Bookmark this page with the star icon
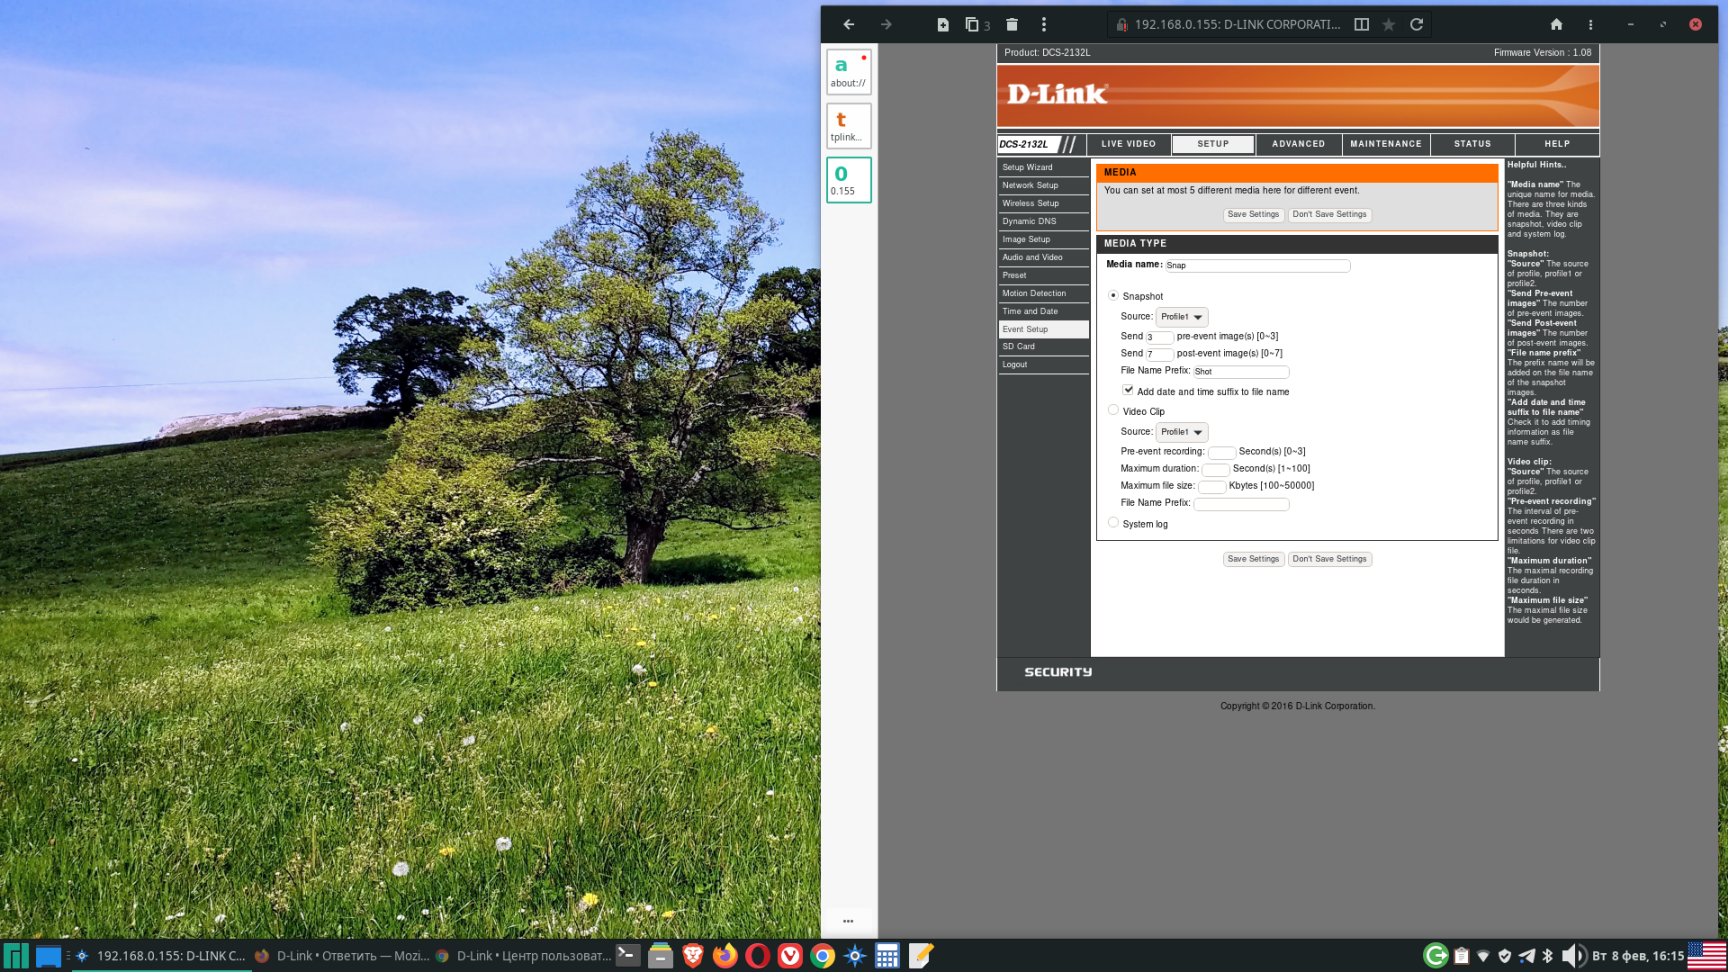The image size is (1728, 972). [x=1389, y=25]
